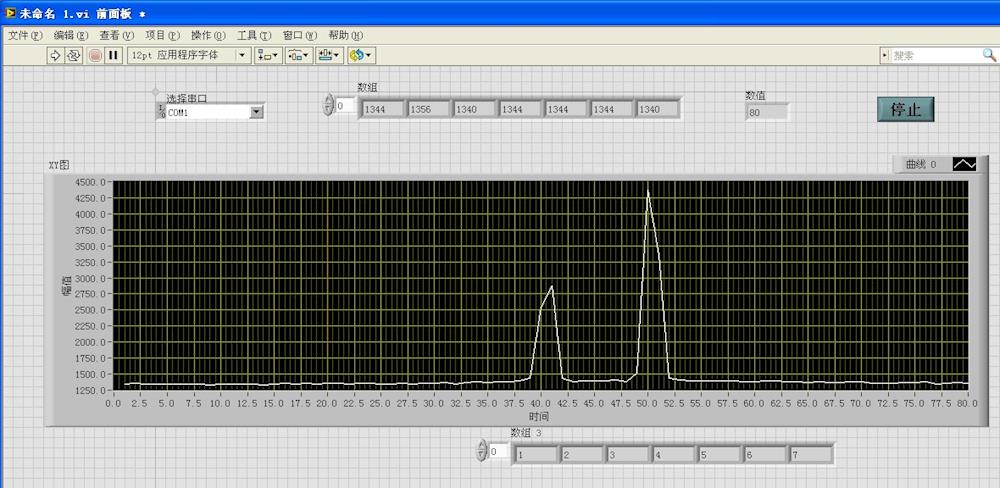The width and height of the screenshot is (1000, 488).
Task: Click the 40.0 x-axis tick label
Action: pos(540,403)
